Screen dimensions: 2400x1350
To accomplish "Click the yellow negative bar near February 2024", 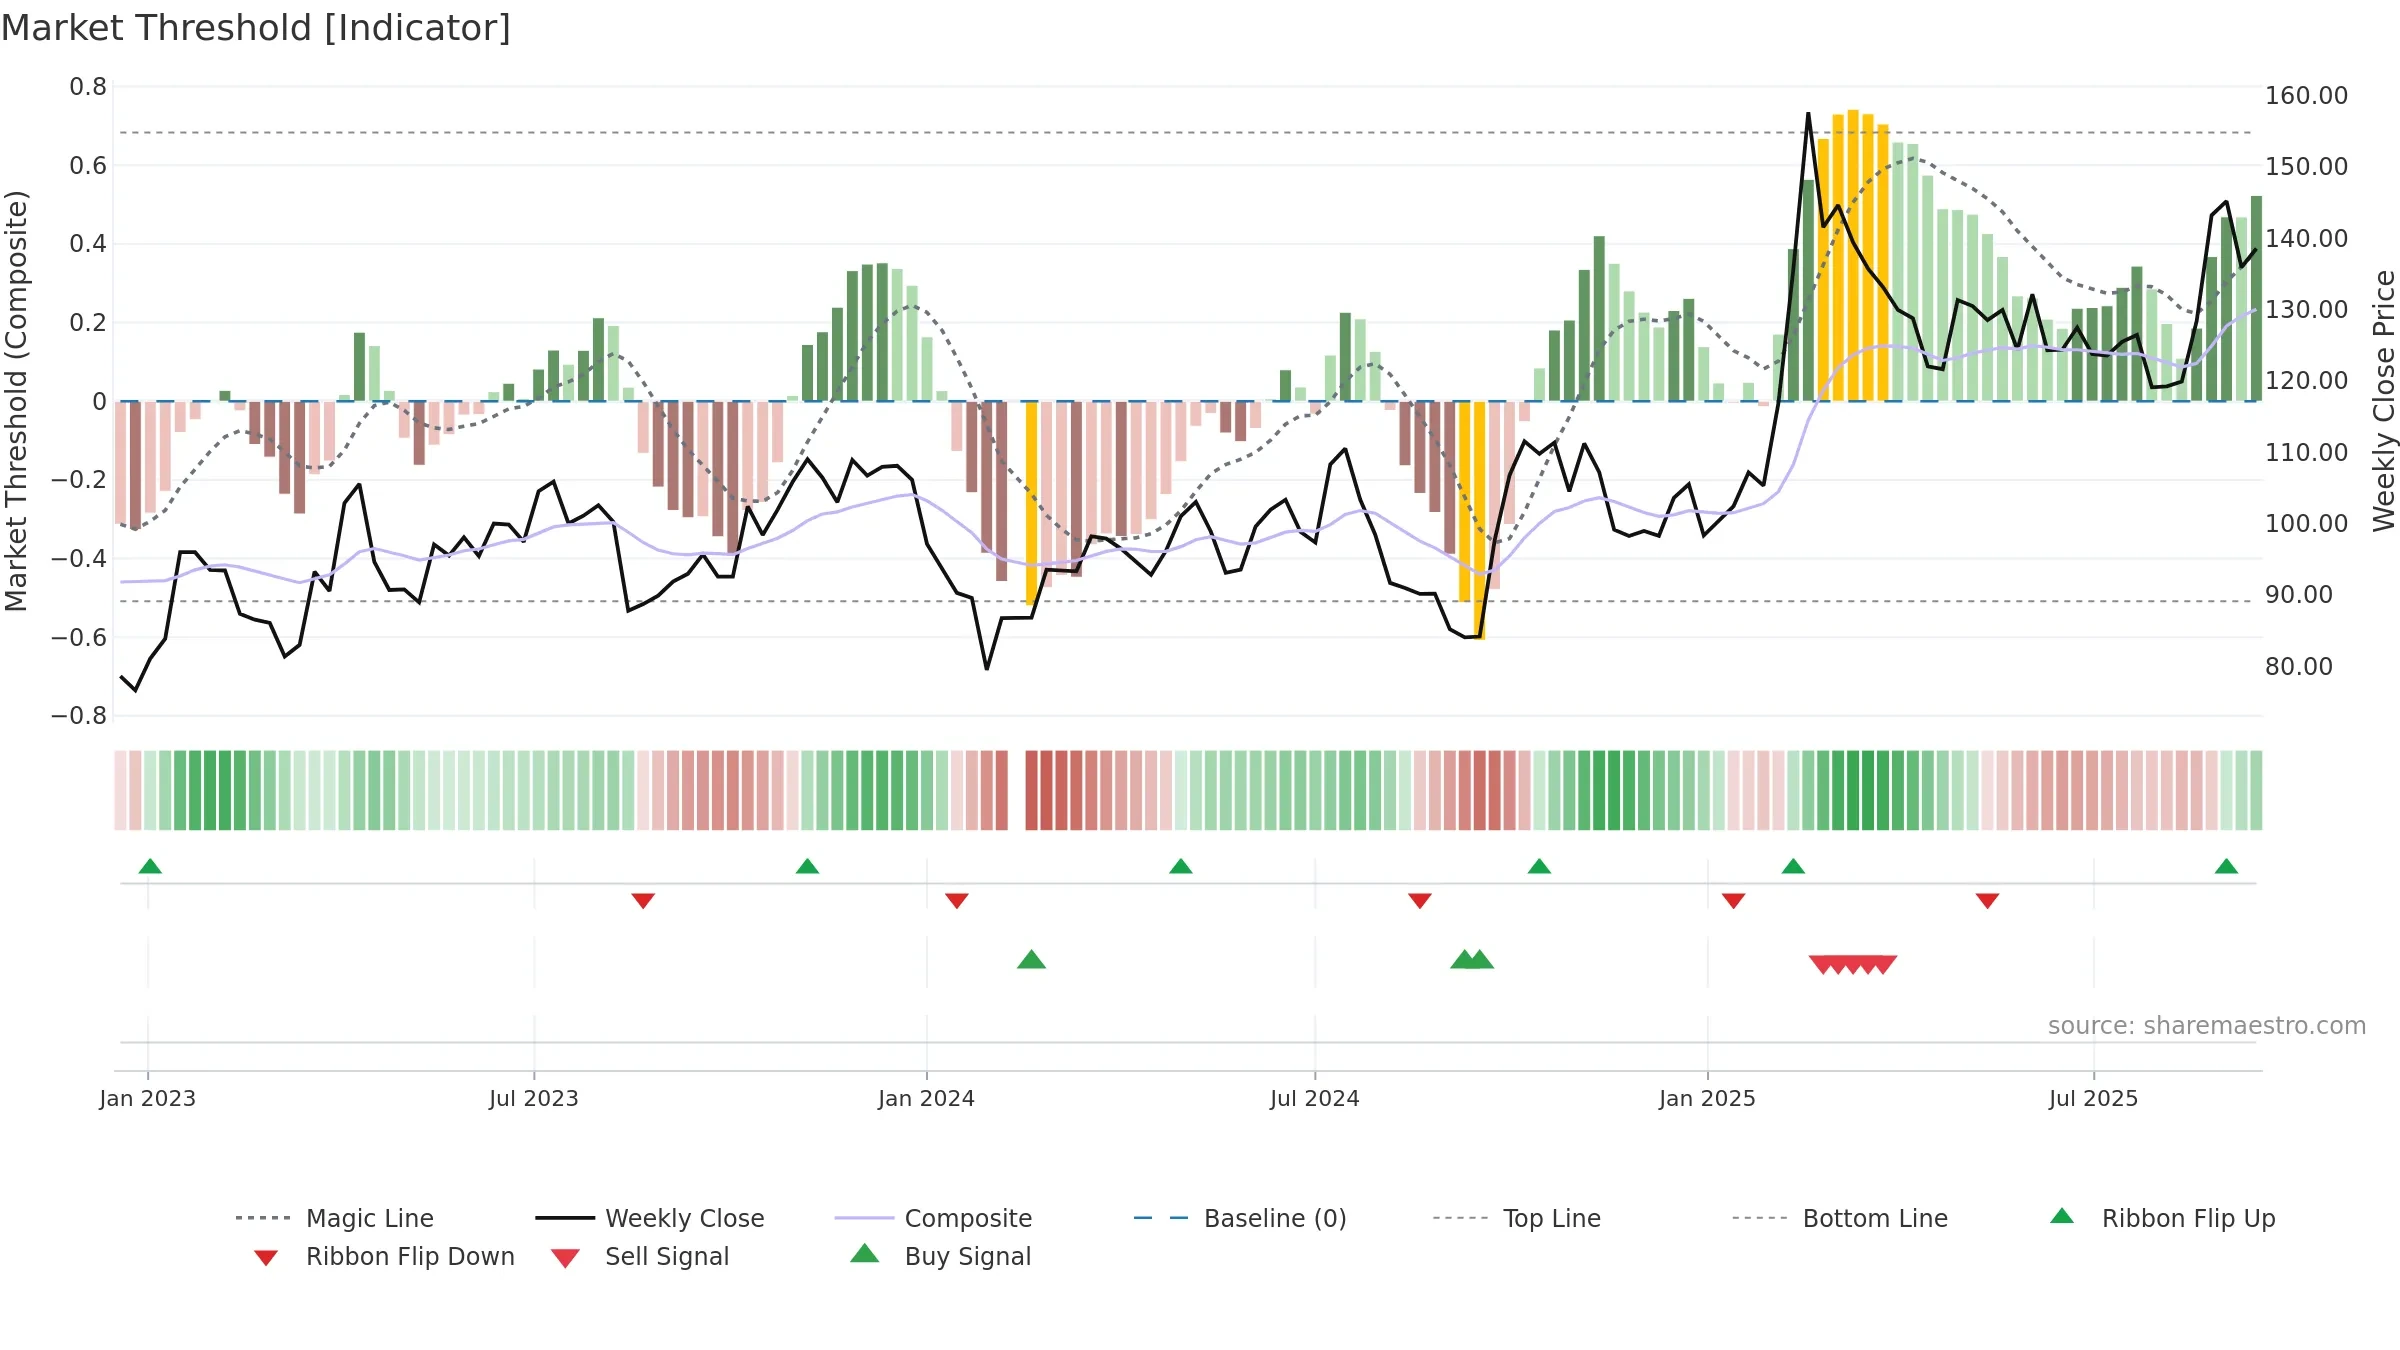I will [1032, 503].
